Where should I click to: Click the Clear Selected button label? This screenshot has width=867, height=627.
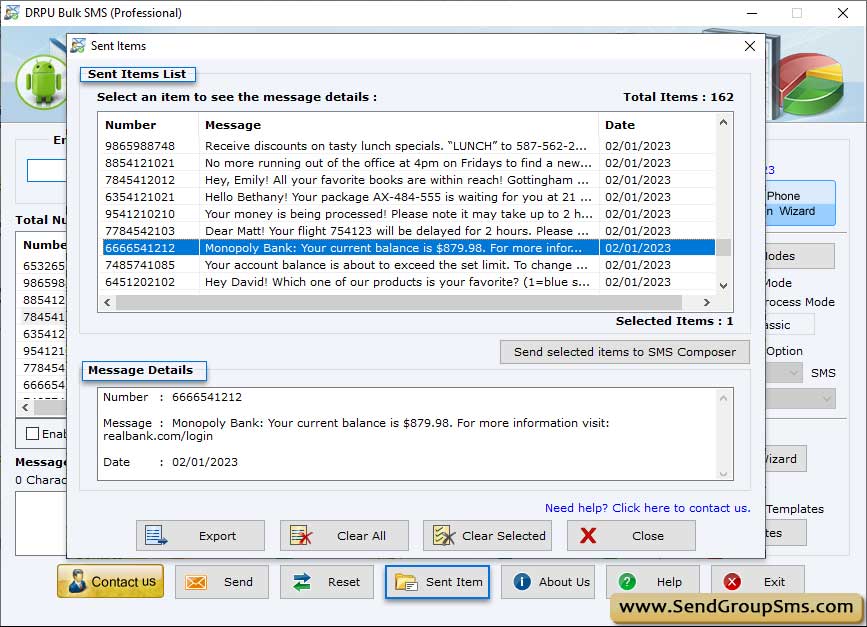504,536
